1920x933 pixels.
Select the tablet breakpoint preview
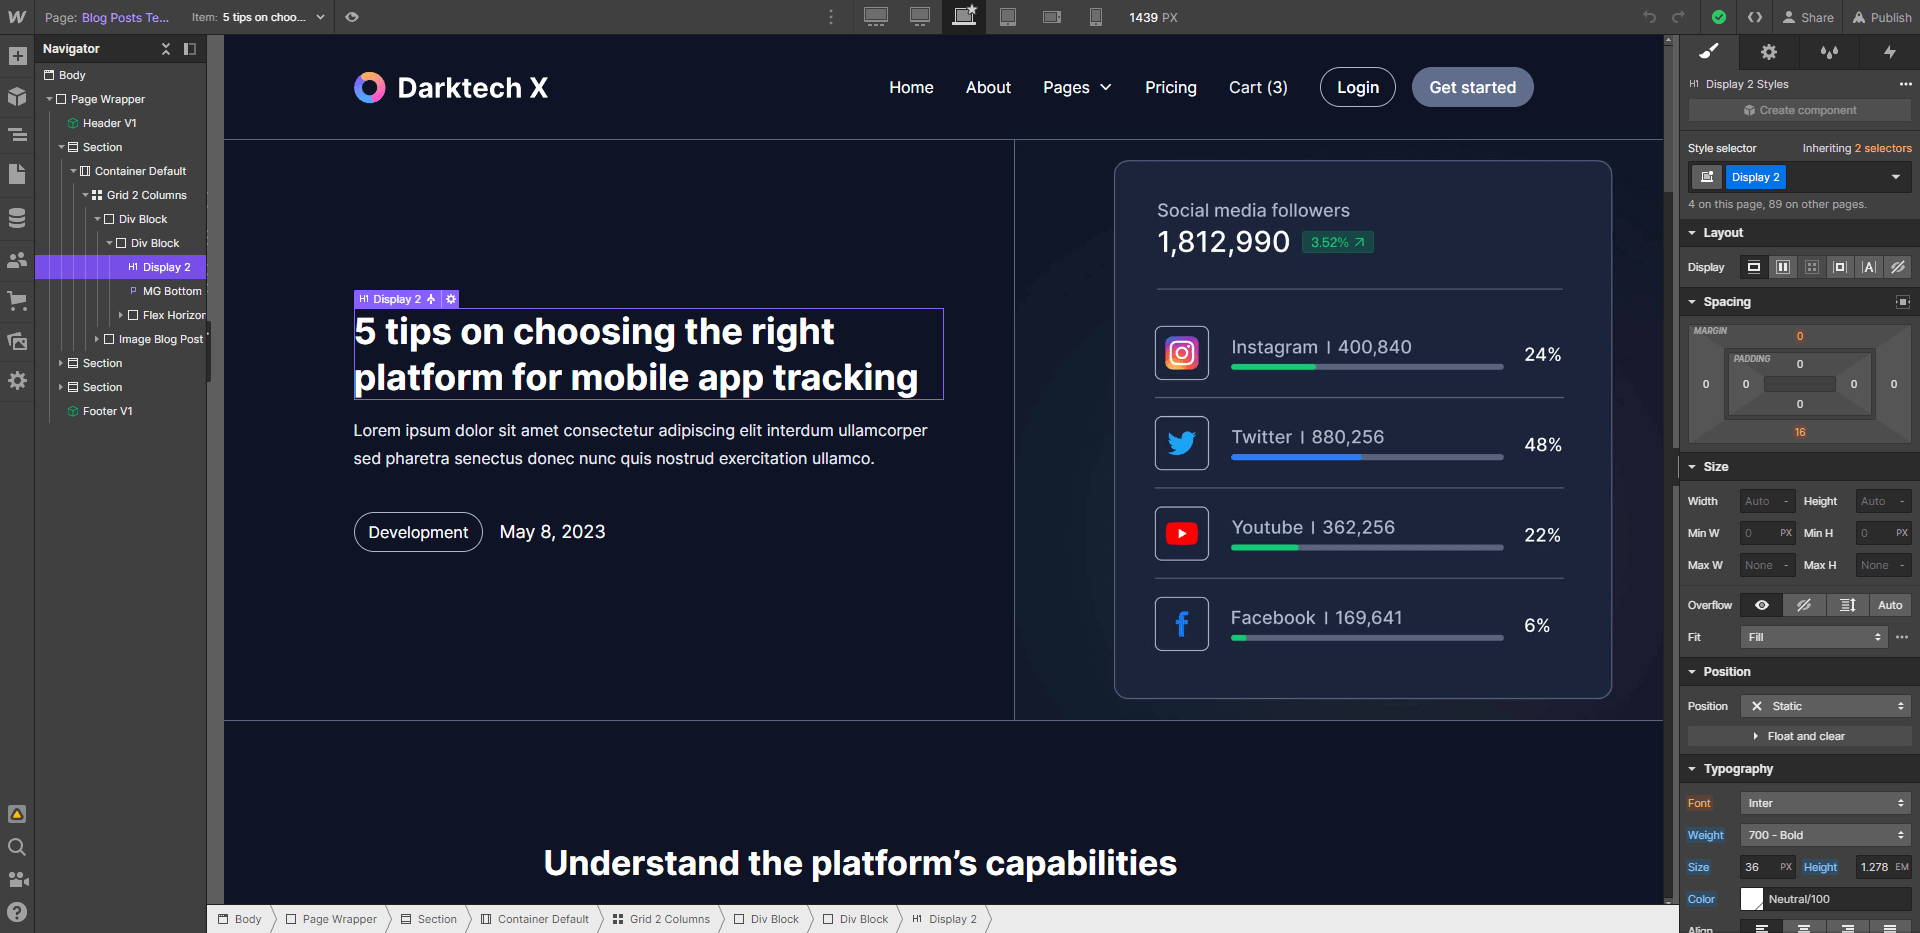(1008, 17)
